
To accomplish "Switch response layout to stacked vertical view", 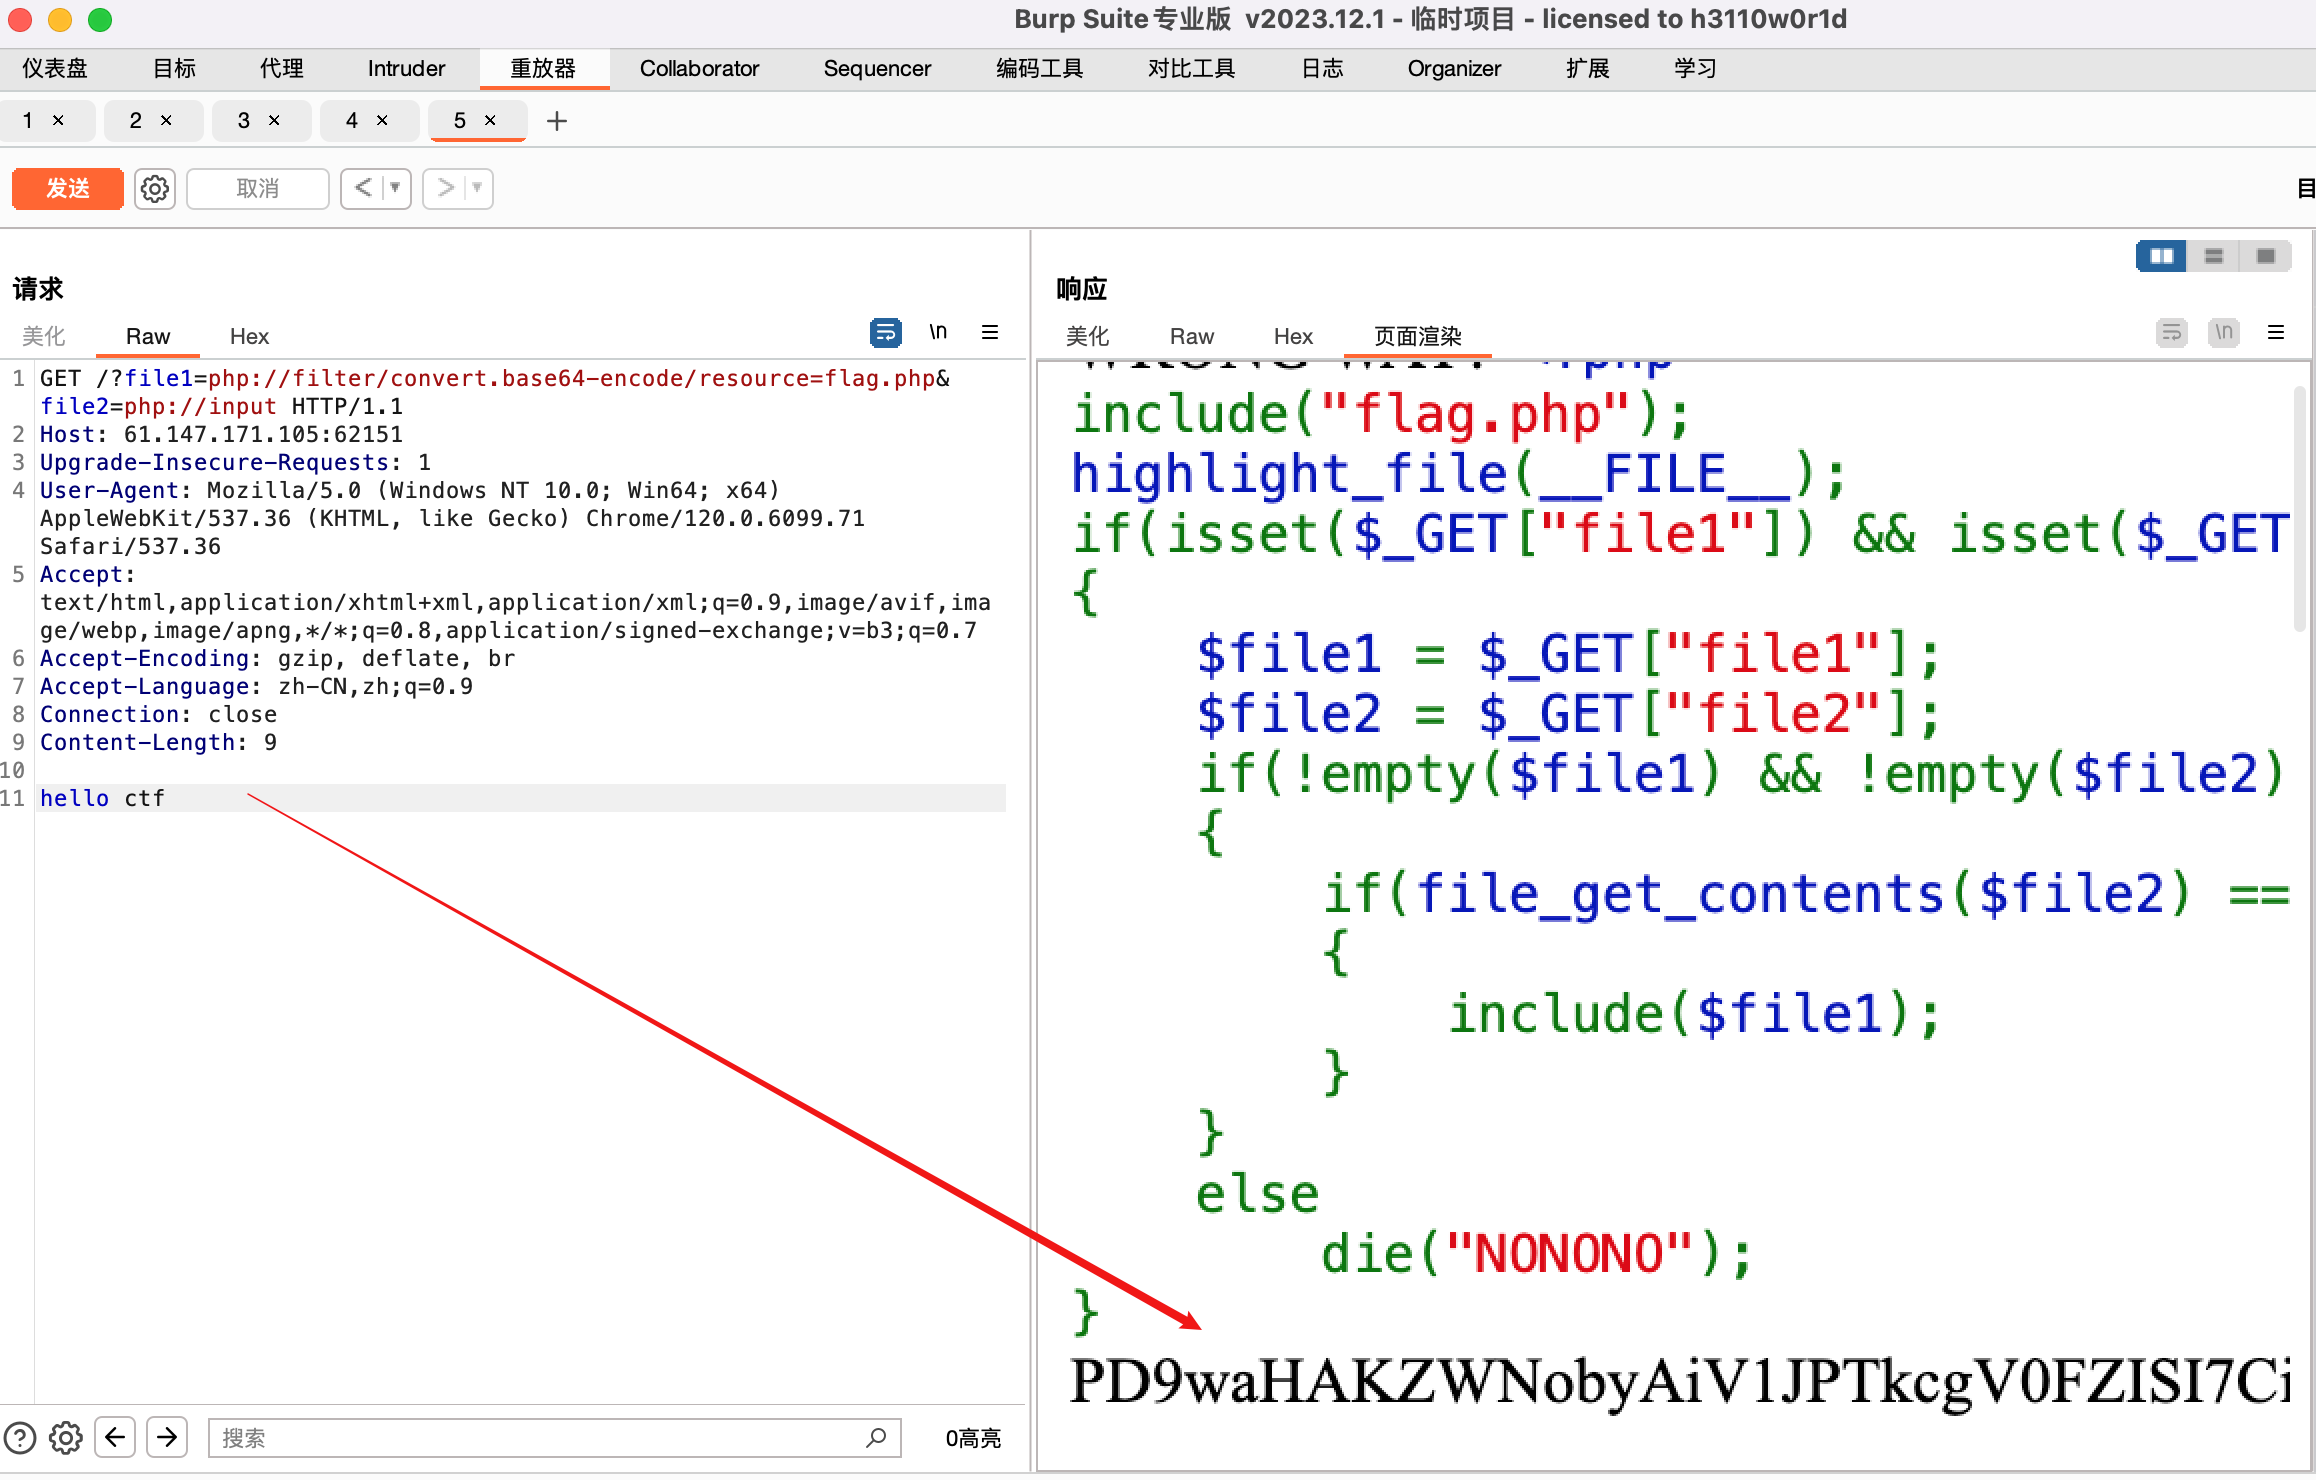I will point(2214,256).
